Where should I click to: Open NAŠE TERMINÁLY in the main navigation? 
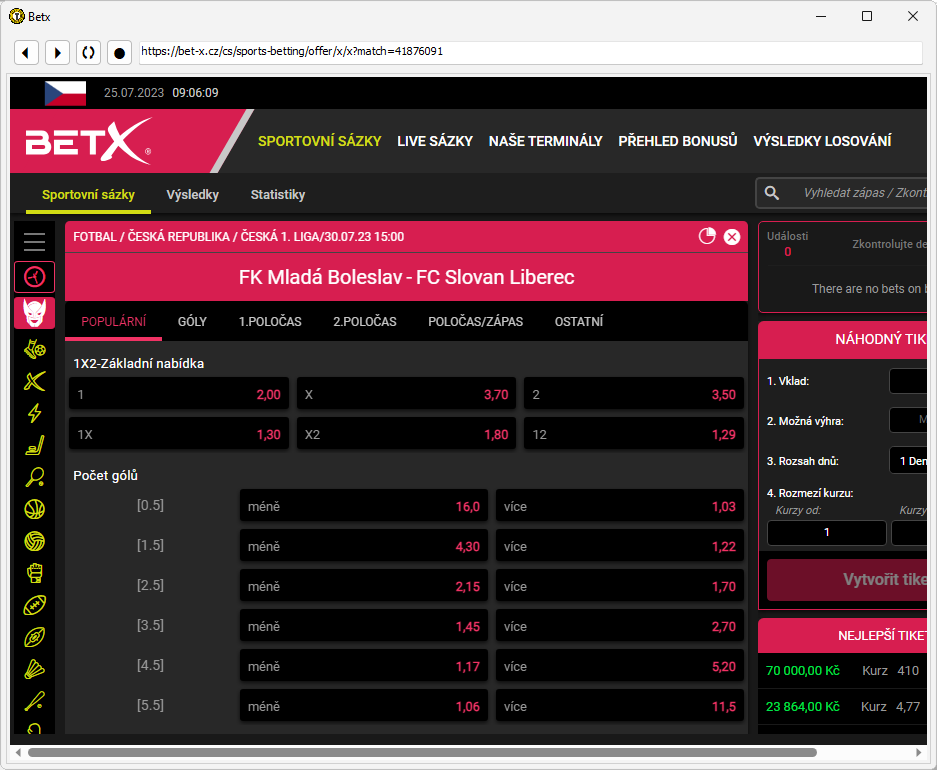click(x=546, y=141)
